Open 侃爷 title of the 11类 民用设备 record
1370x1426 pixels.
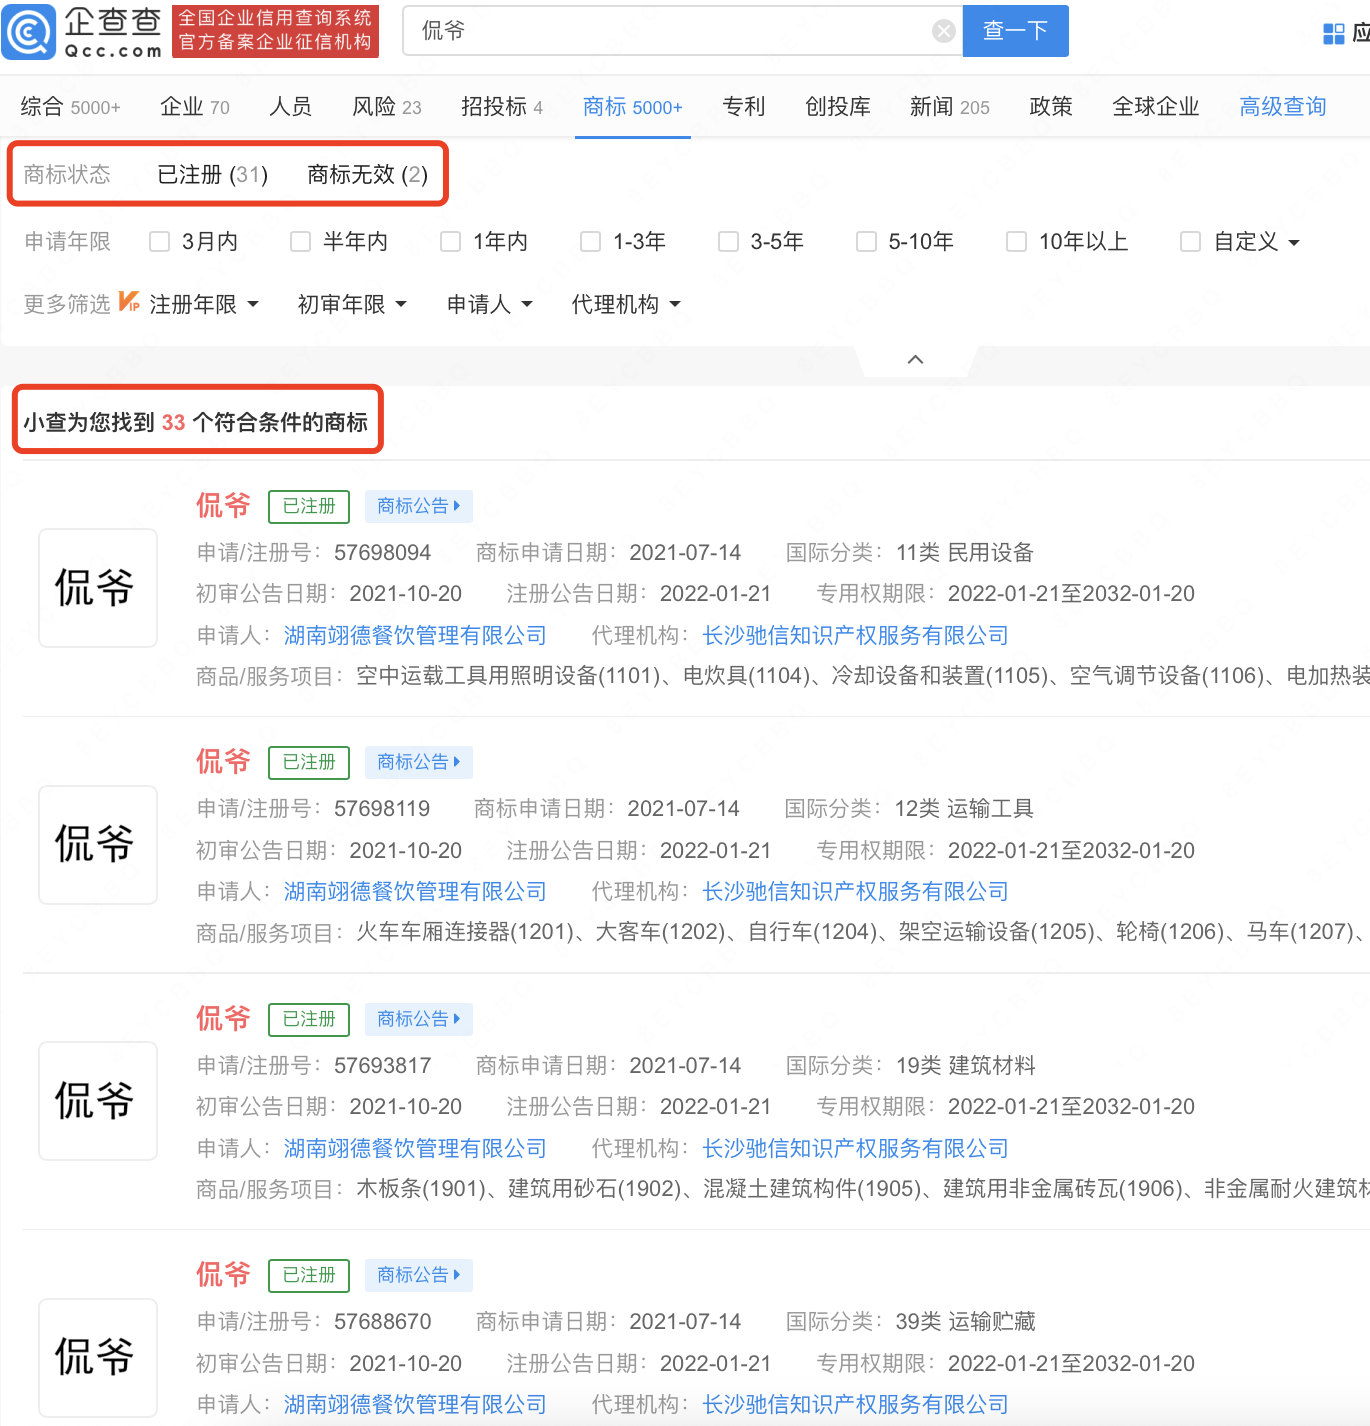pyautogui.click(x=223, y=505)
